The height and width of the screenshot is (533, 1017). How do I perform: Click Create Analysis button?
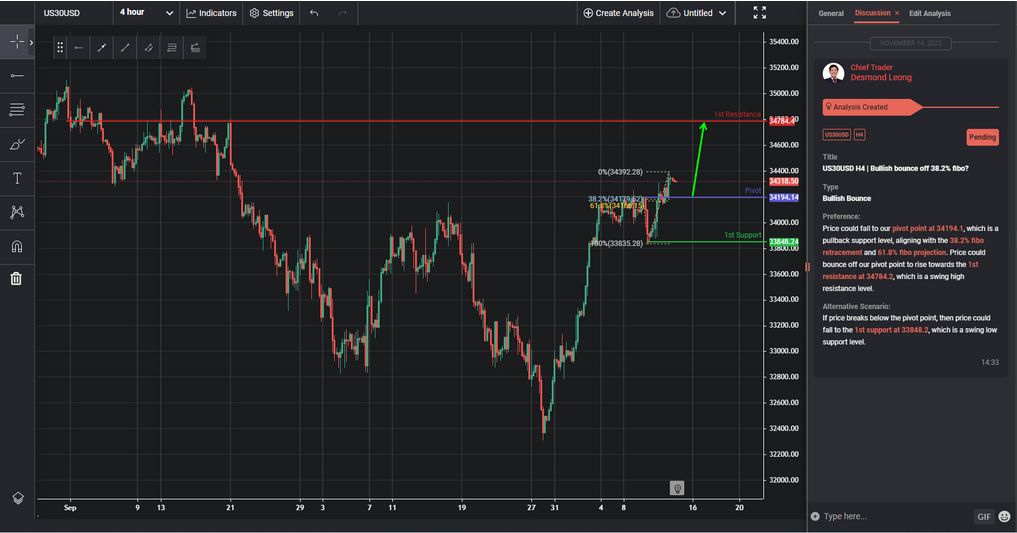618,13
